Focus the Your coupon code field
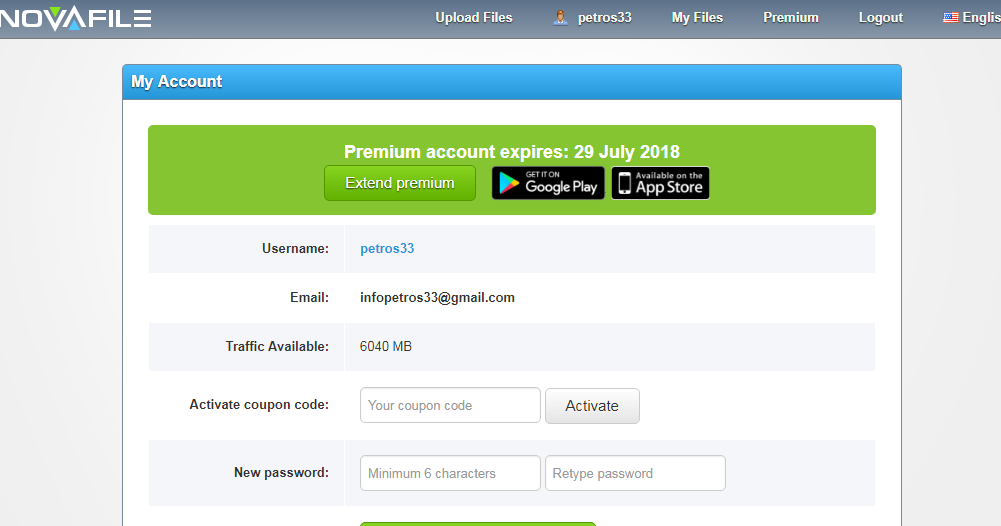Screen dimensions: 1001x526 click(x=450, y=406)
